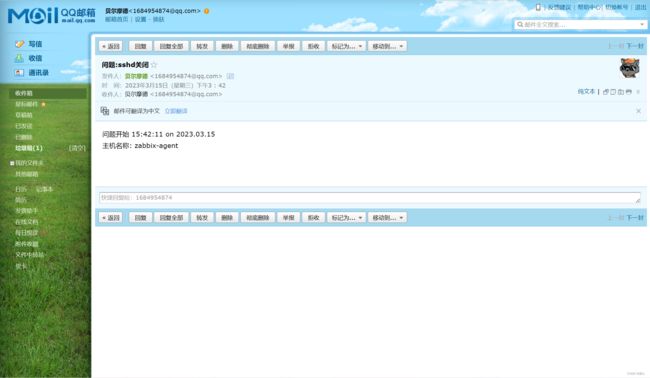Click 拒收 in the upper toolbar
650x378 pixels.
313,46
